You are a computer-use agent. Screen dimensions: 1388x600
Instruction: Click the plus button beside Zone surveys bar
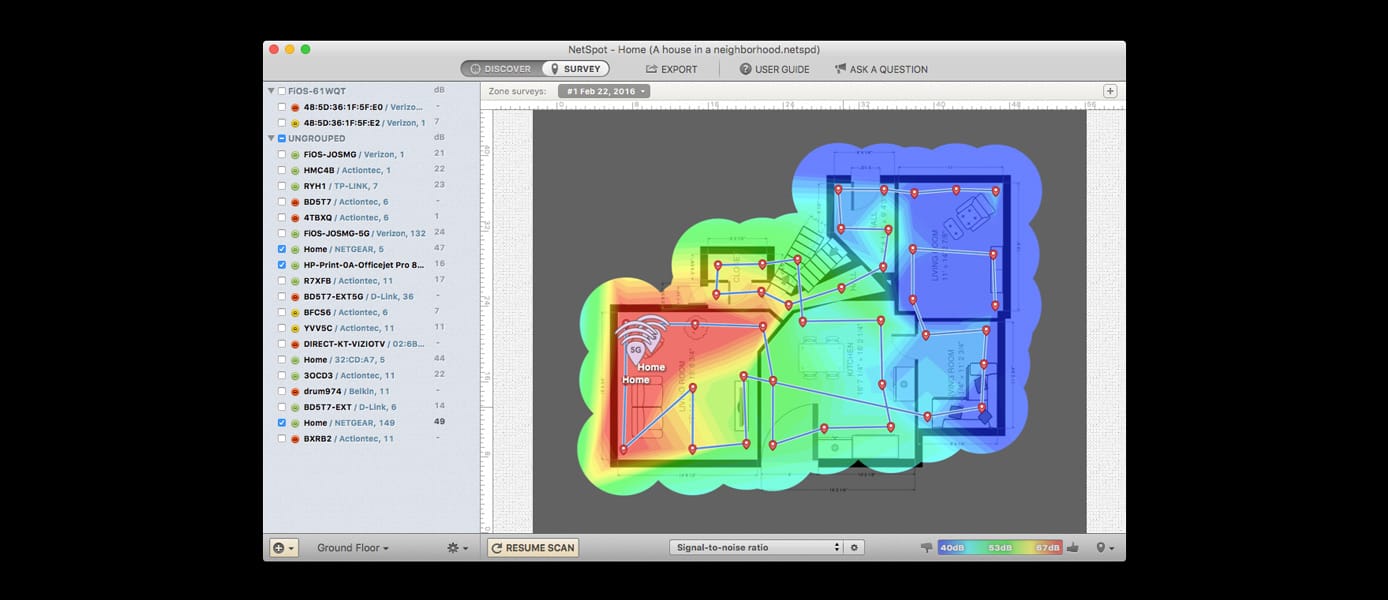click(1110, 91)
